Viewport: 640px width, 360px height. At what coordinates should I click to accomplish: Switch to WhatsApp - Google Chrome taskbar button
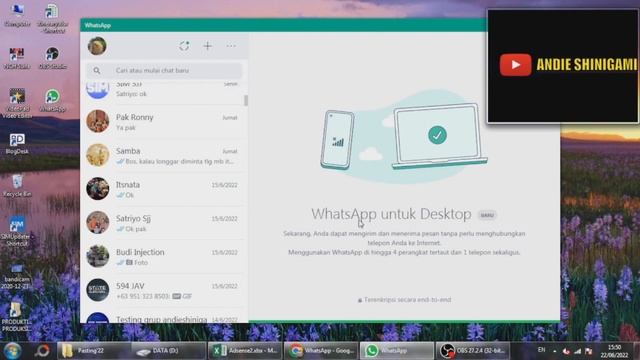321,351
